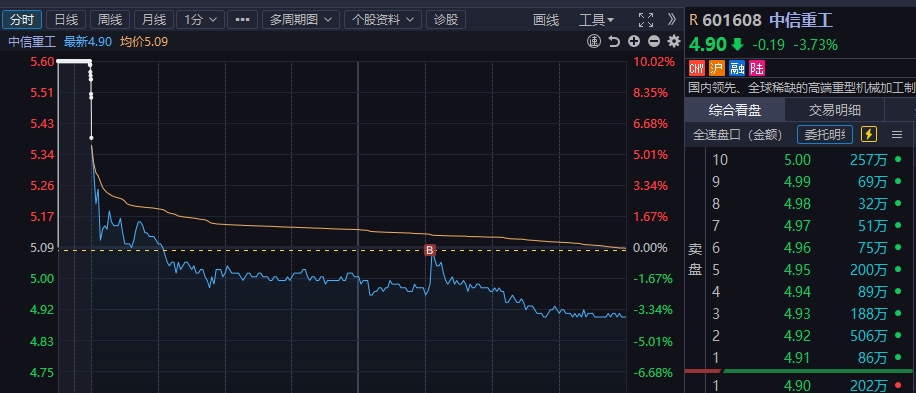
Task: Open chart settings gear icon
Action: coord(674,41)
